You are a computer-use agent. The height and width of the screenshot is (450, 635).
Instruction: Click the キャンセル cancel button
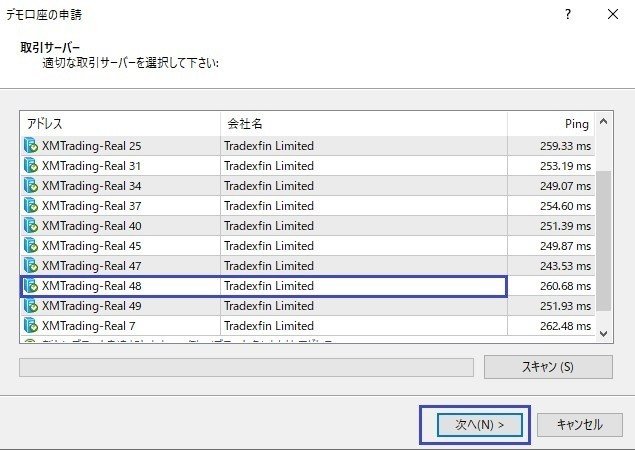click(x=580, y=424)
